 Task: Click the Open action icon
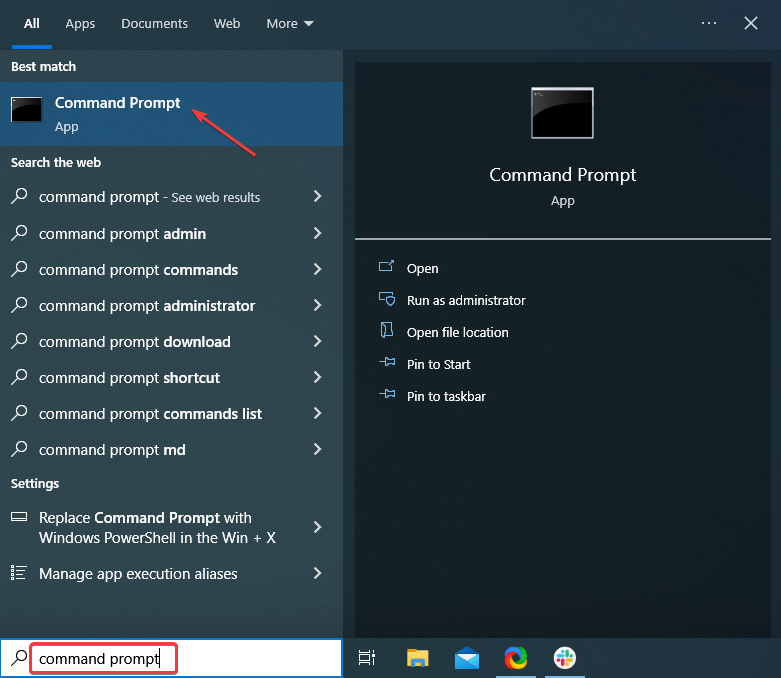387,267
